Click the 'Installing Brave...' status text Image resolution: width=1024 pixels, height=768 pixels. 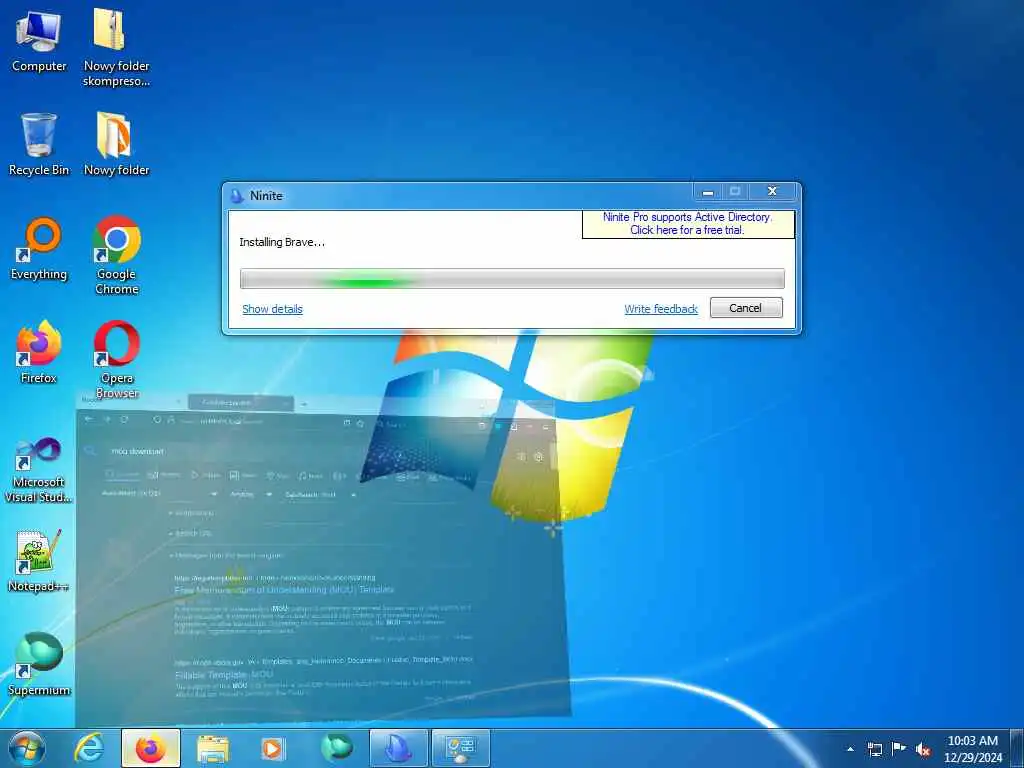tap(281, 242)
